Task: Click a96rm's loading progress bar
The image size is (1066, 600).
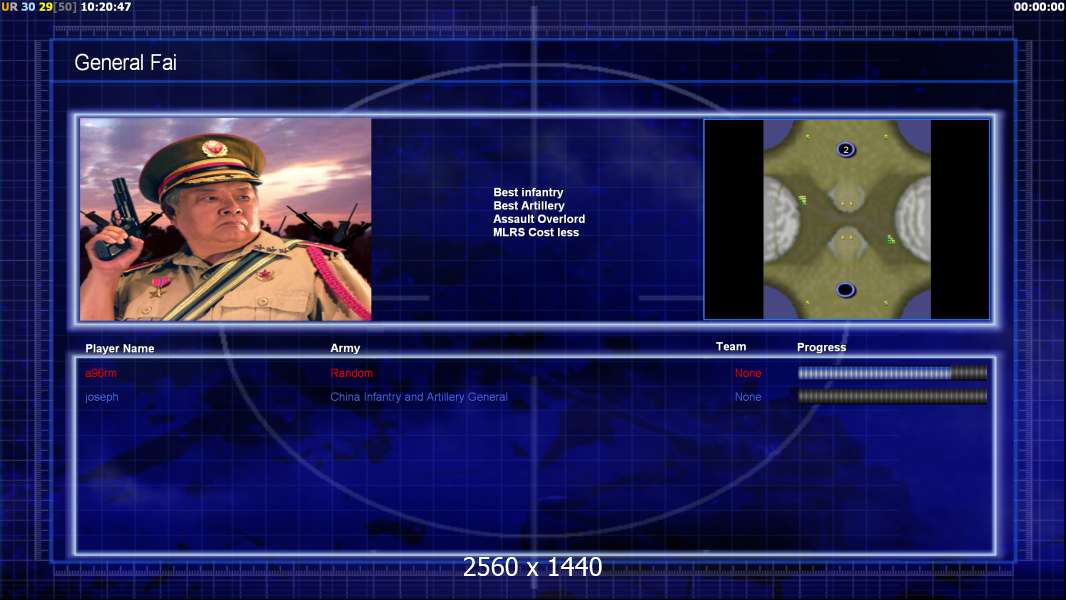Action: [893, 372]
